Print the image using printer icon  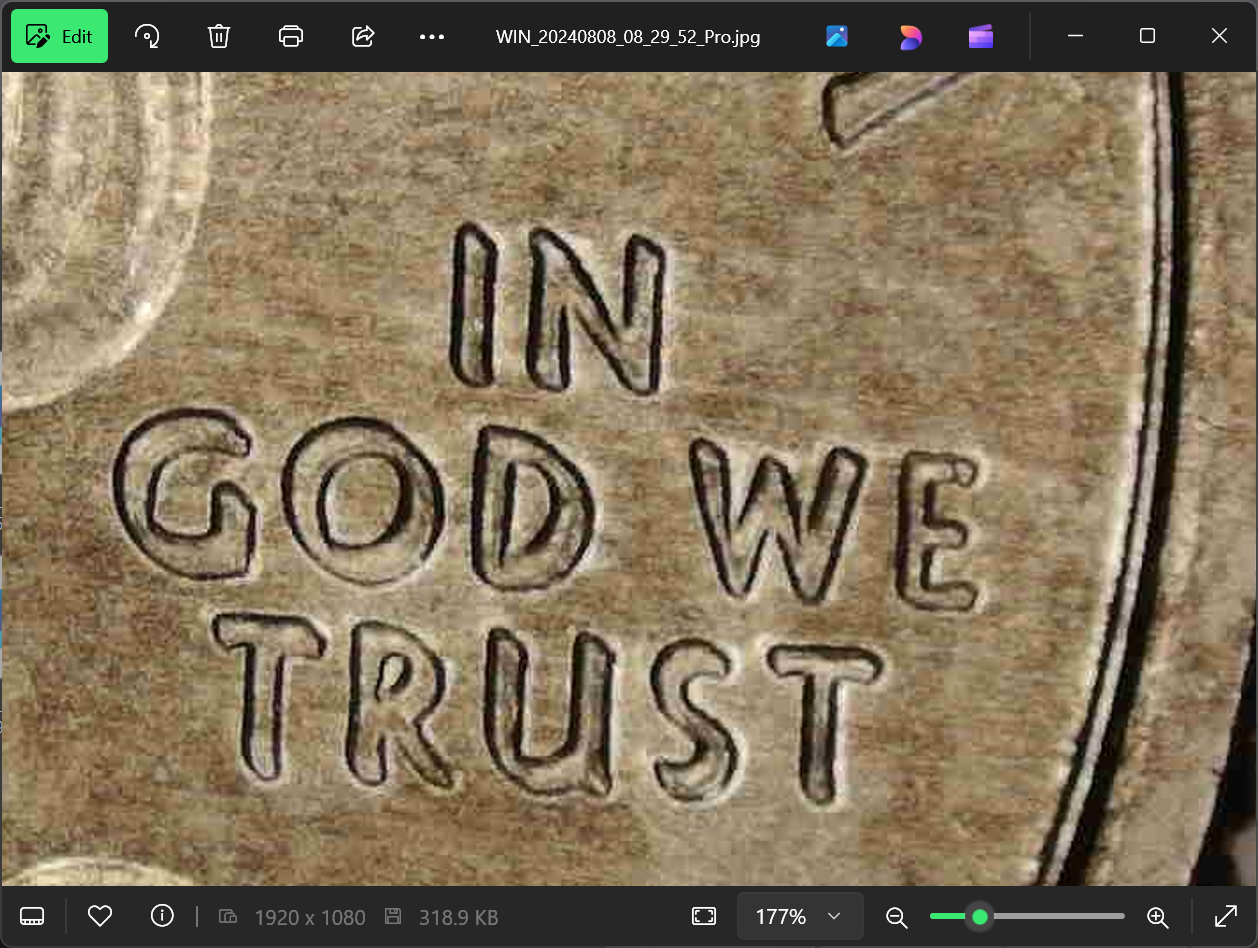[291, 36]
